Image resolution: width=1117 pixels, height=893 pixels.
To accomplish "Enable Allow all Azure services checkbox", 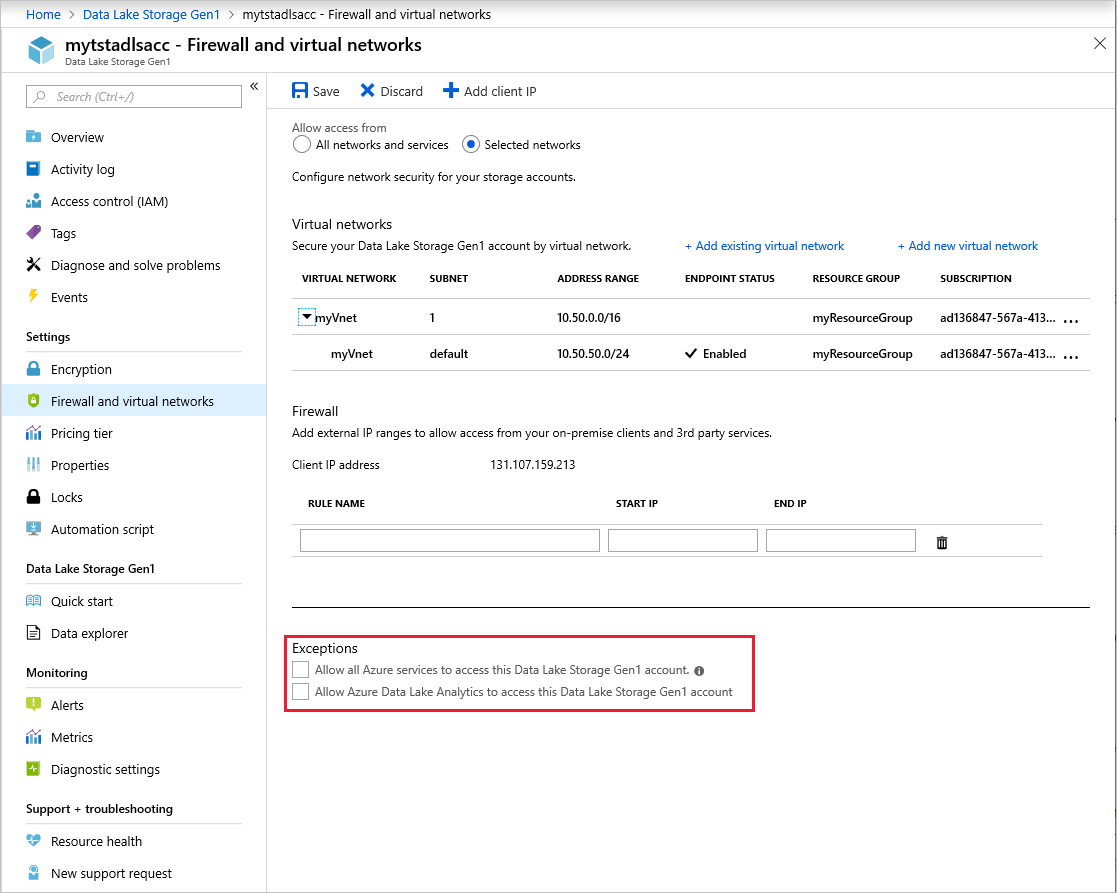I will 301,670.
